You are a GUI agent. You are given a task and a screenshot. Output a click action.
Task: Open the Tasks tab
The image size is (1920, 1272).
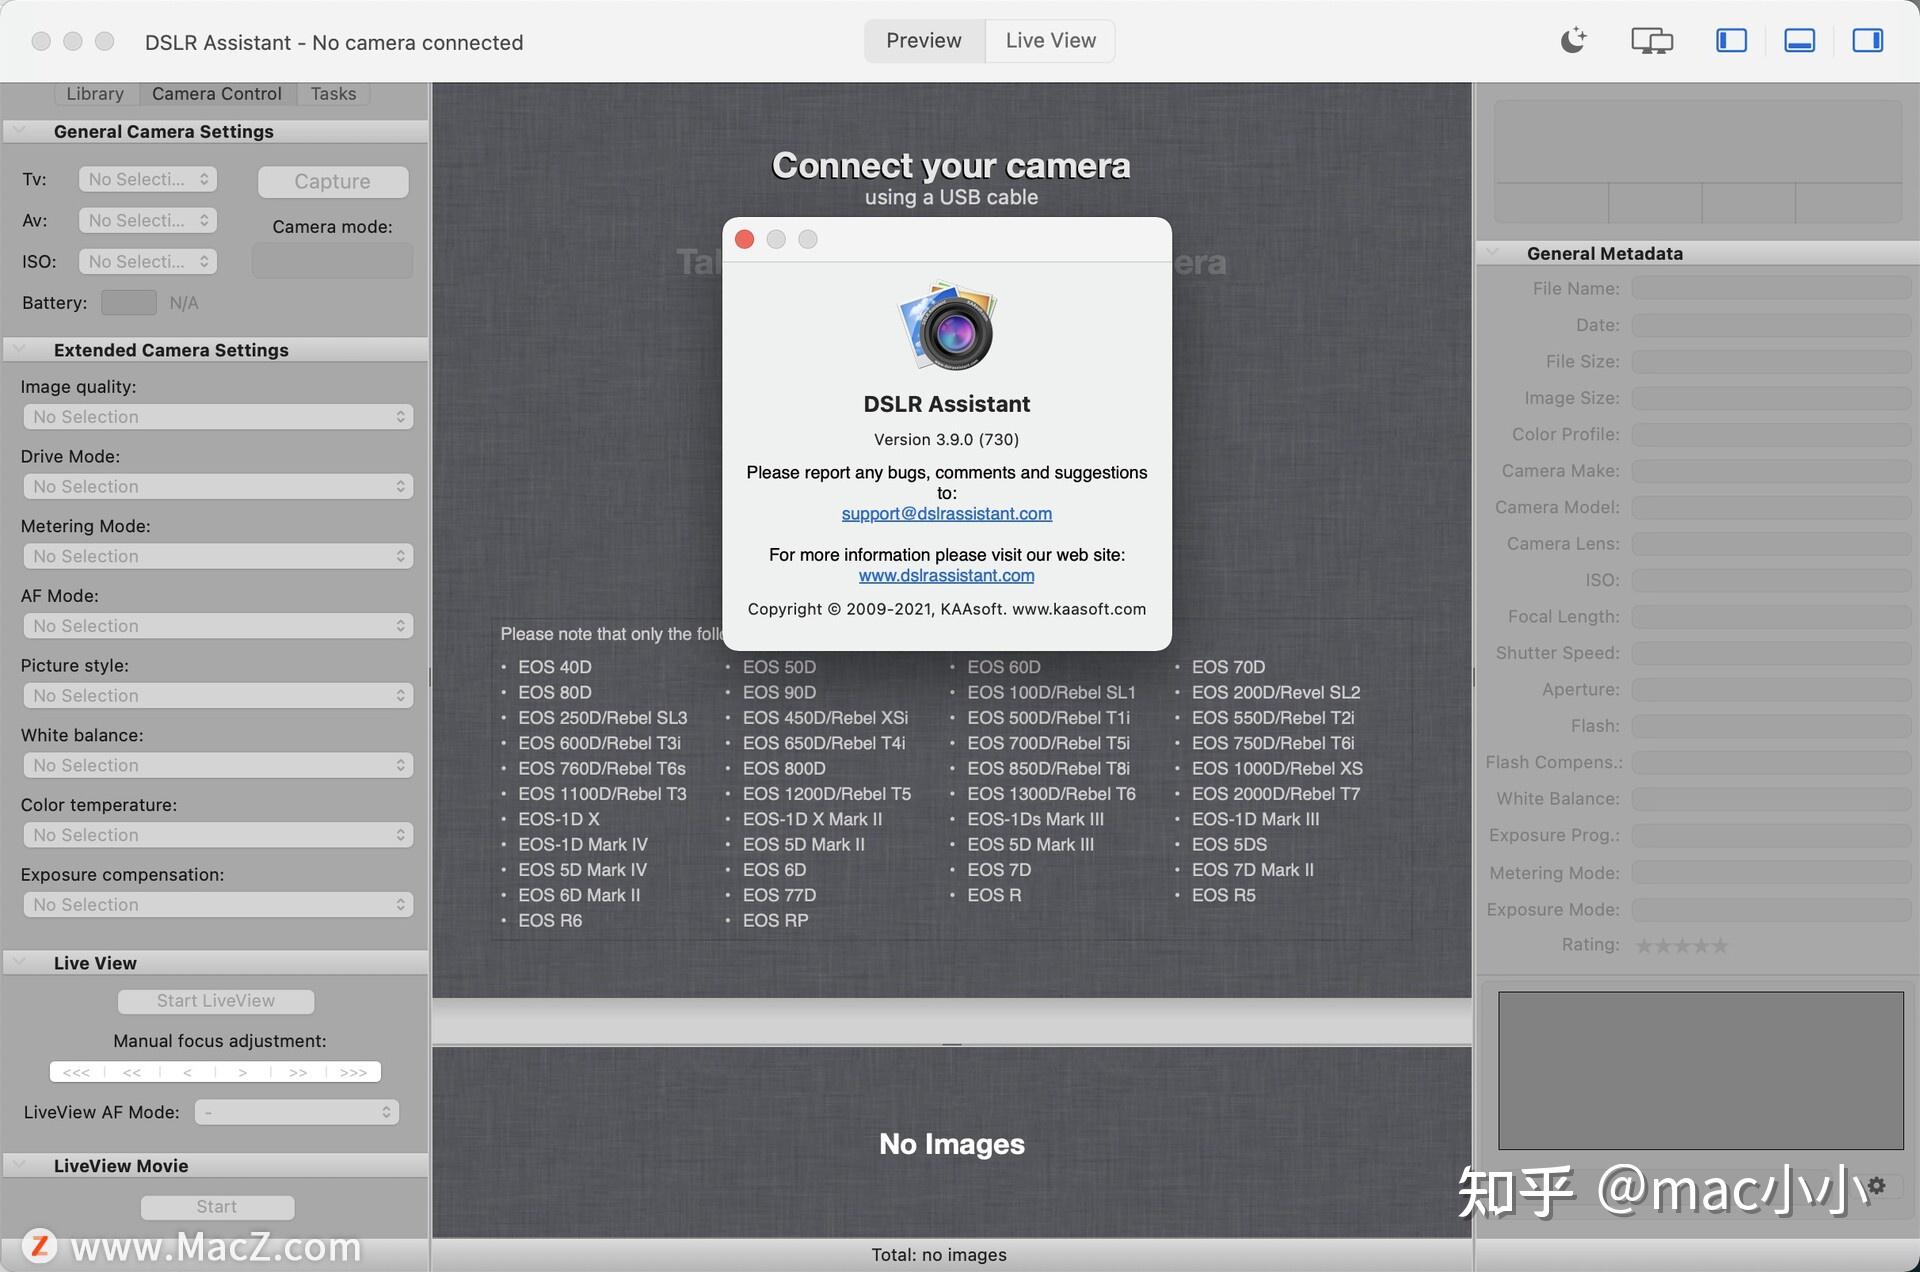click(x=333, y=93)
